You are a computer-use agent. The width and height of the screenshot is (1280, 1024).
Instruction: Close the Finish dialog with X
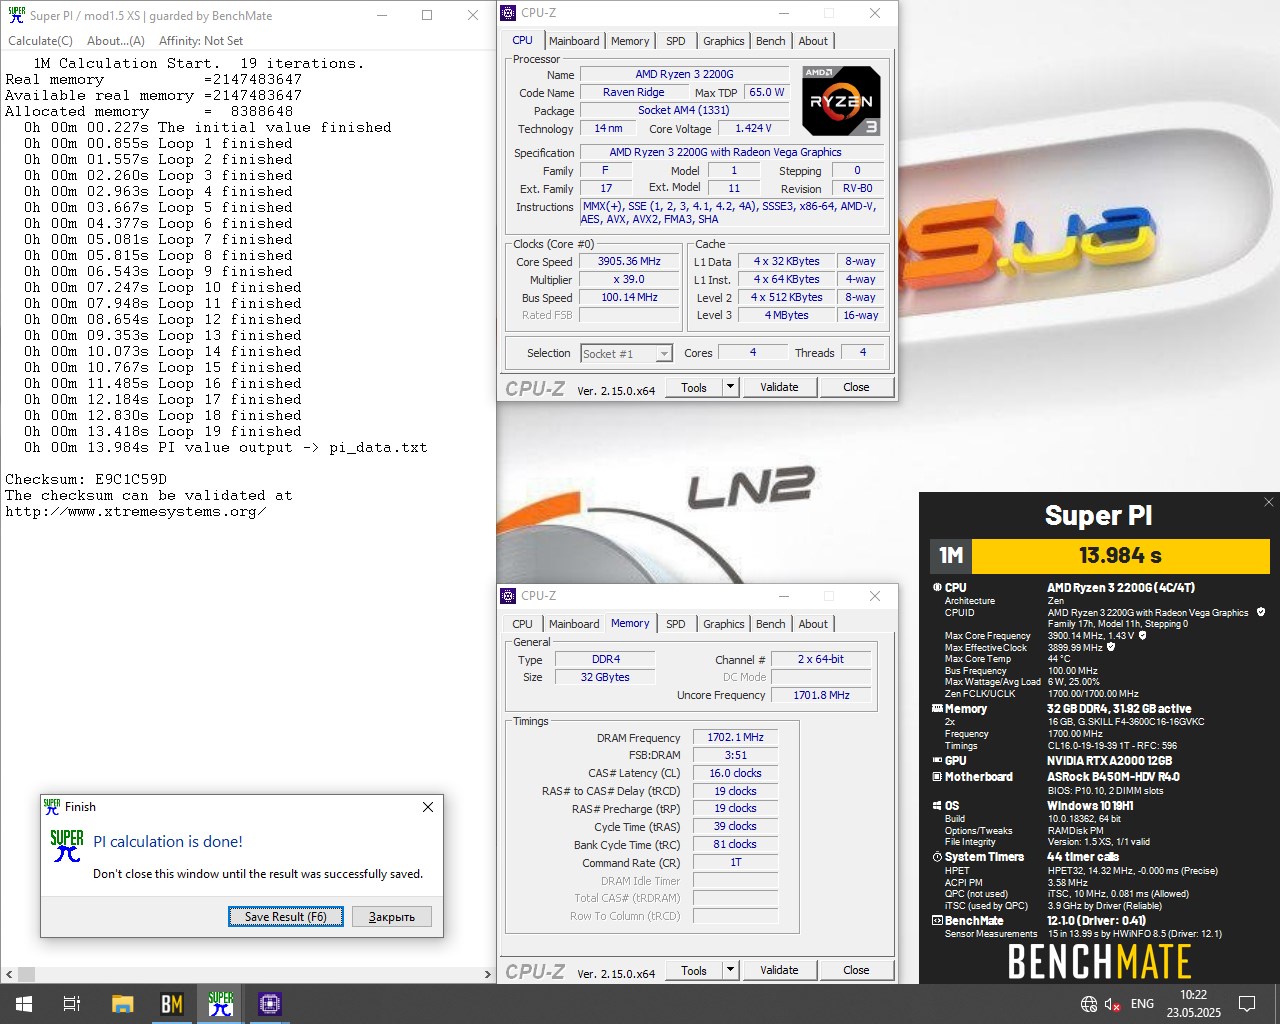428,807
